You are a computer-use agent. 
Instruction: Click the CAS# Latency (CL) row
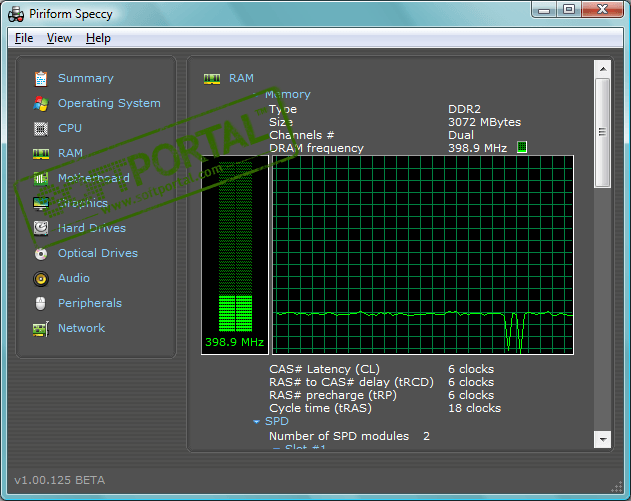click(381, 369)
